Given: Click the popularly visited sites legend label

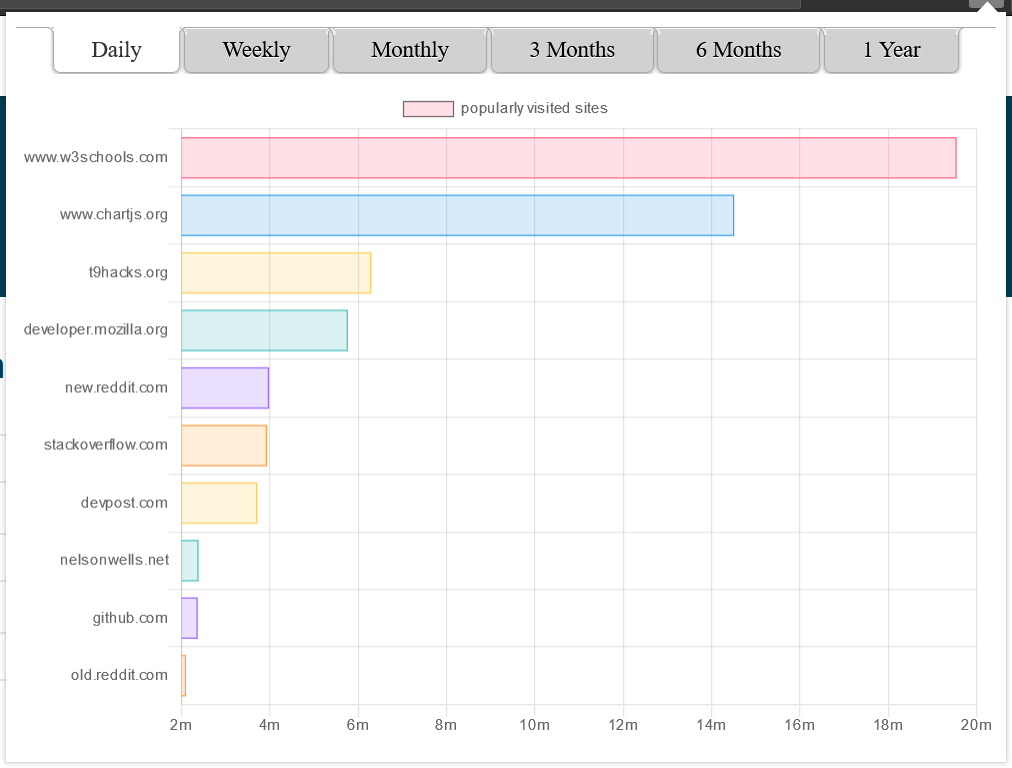Looking at the screenshot, I should 534,108.
